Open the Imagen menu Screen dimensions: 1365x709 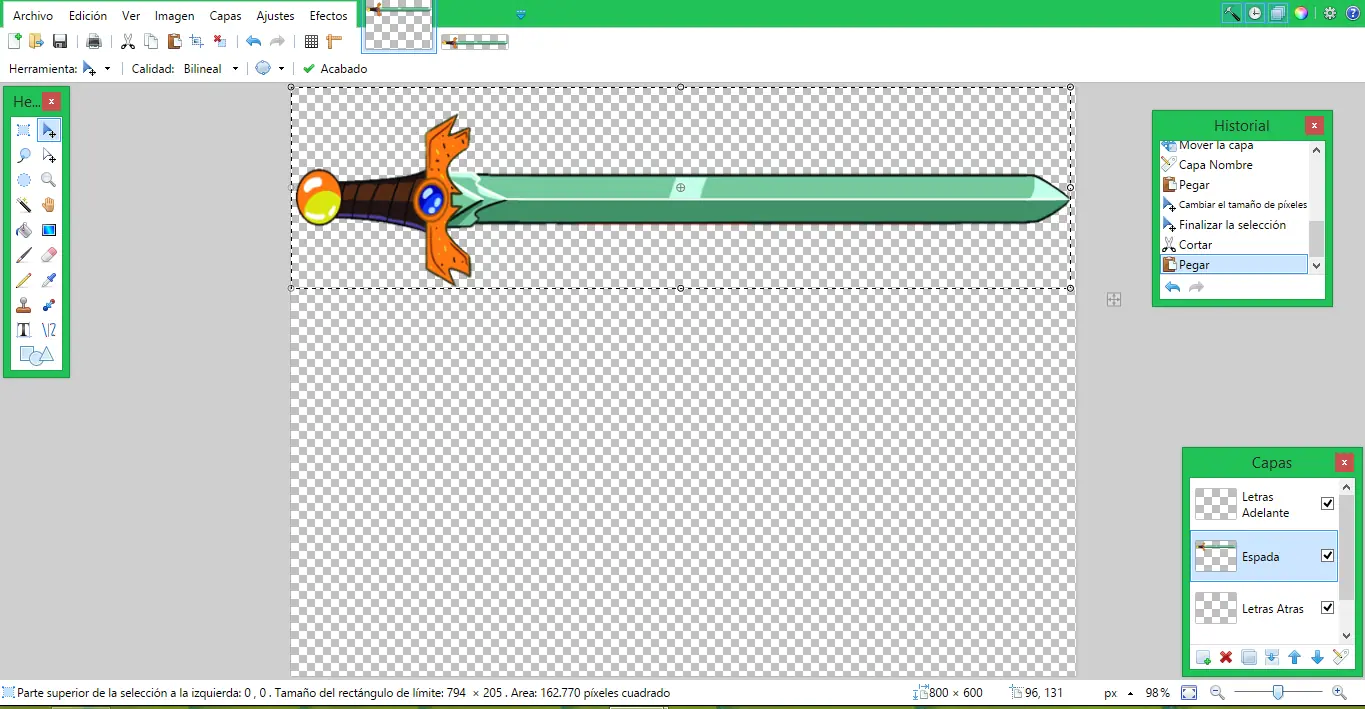pyautogui.click(x=175, y=16)
